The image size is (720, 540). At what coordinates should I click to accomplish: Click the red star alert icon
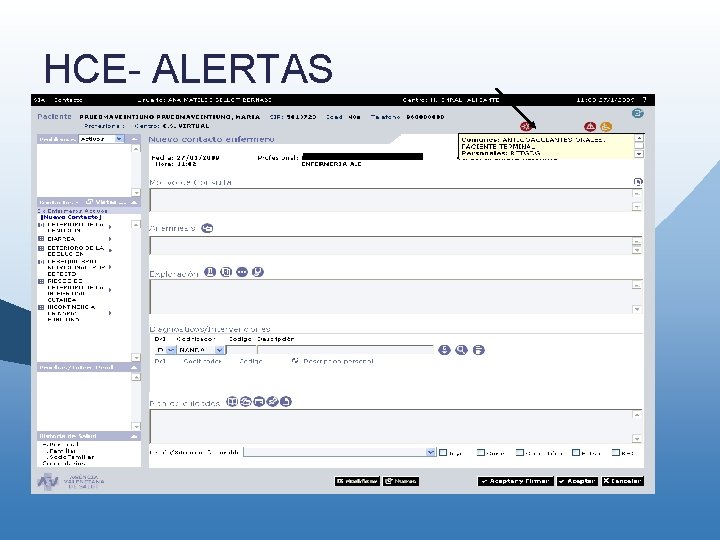coord(526,126)
